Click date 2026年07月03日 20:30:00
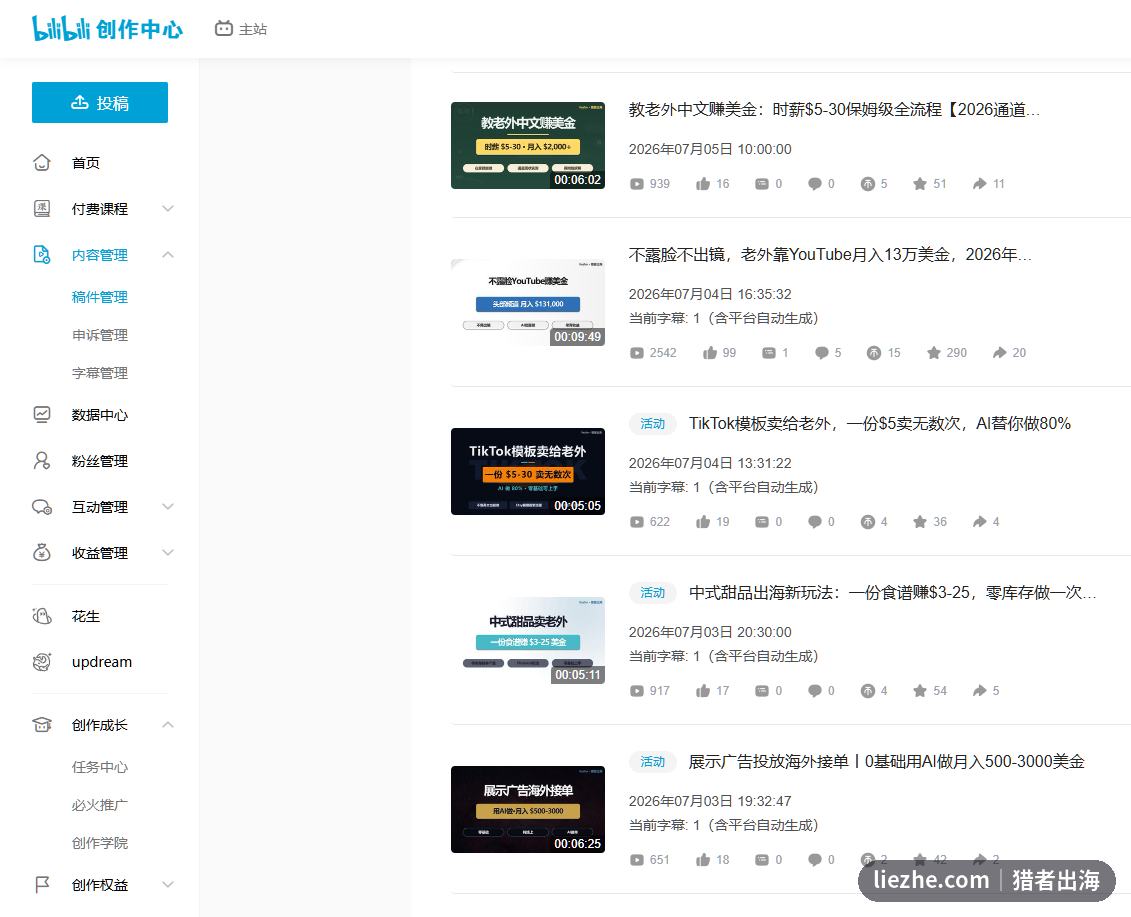 (710, 632)
